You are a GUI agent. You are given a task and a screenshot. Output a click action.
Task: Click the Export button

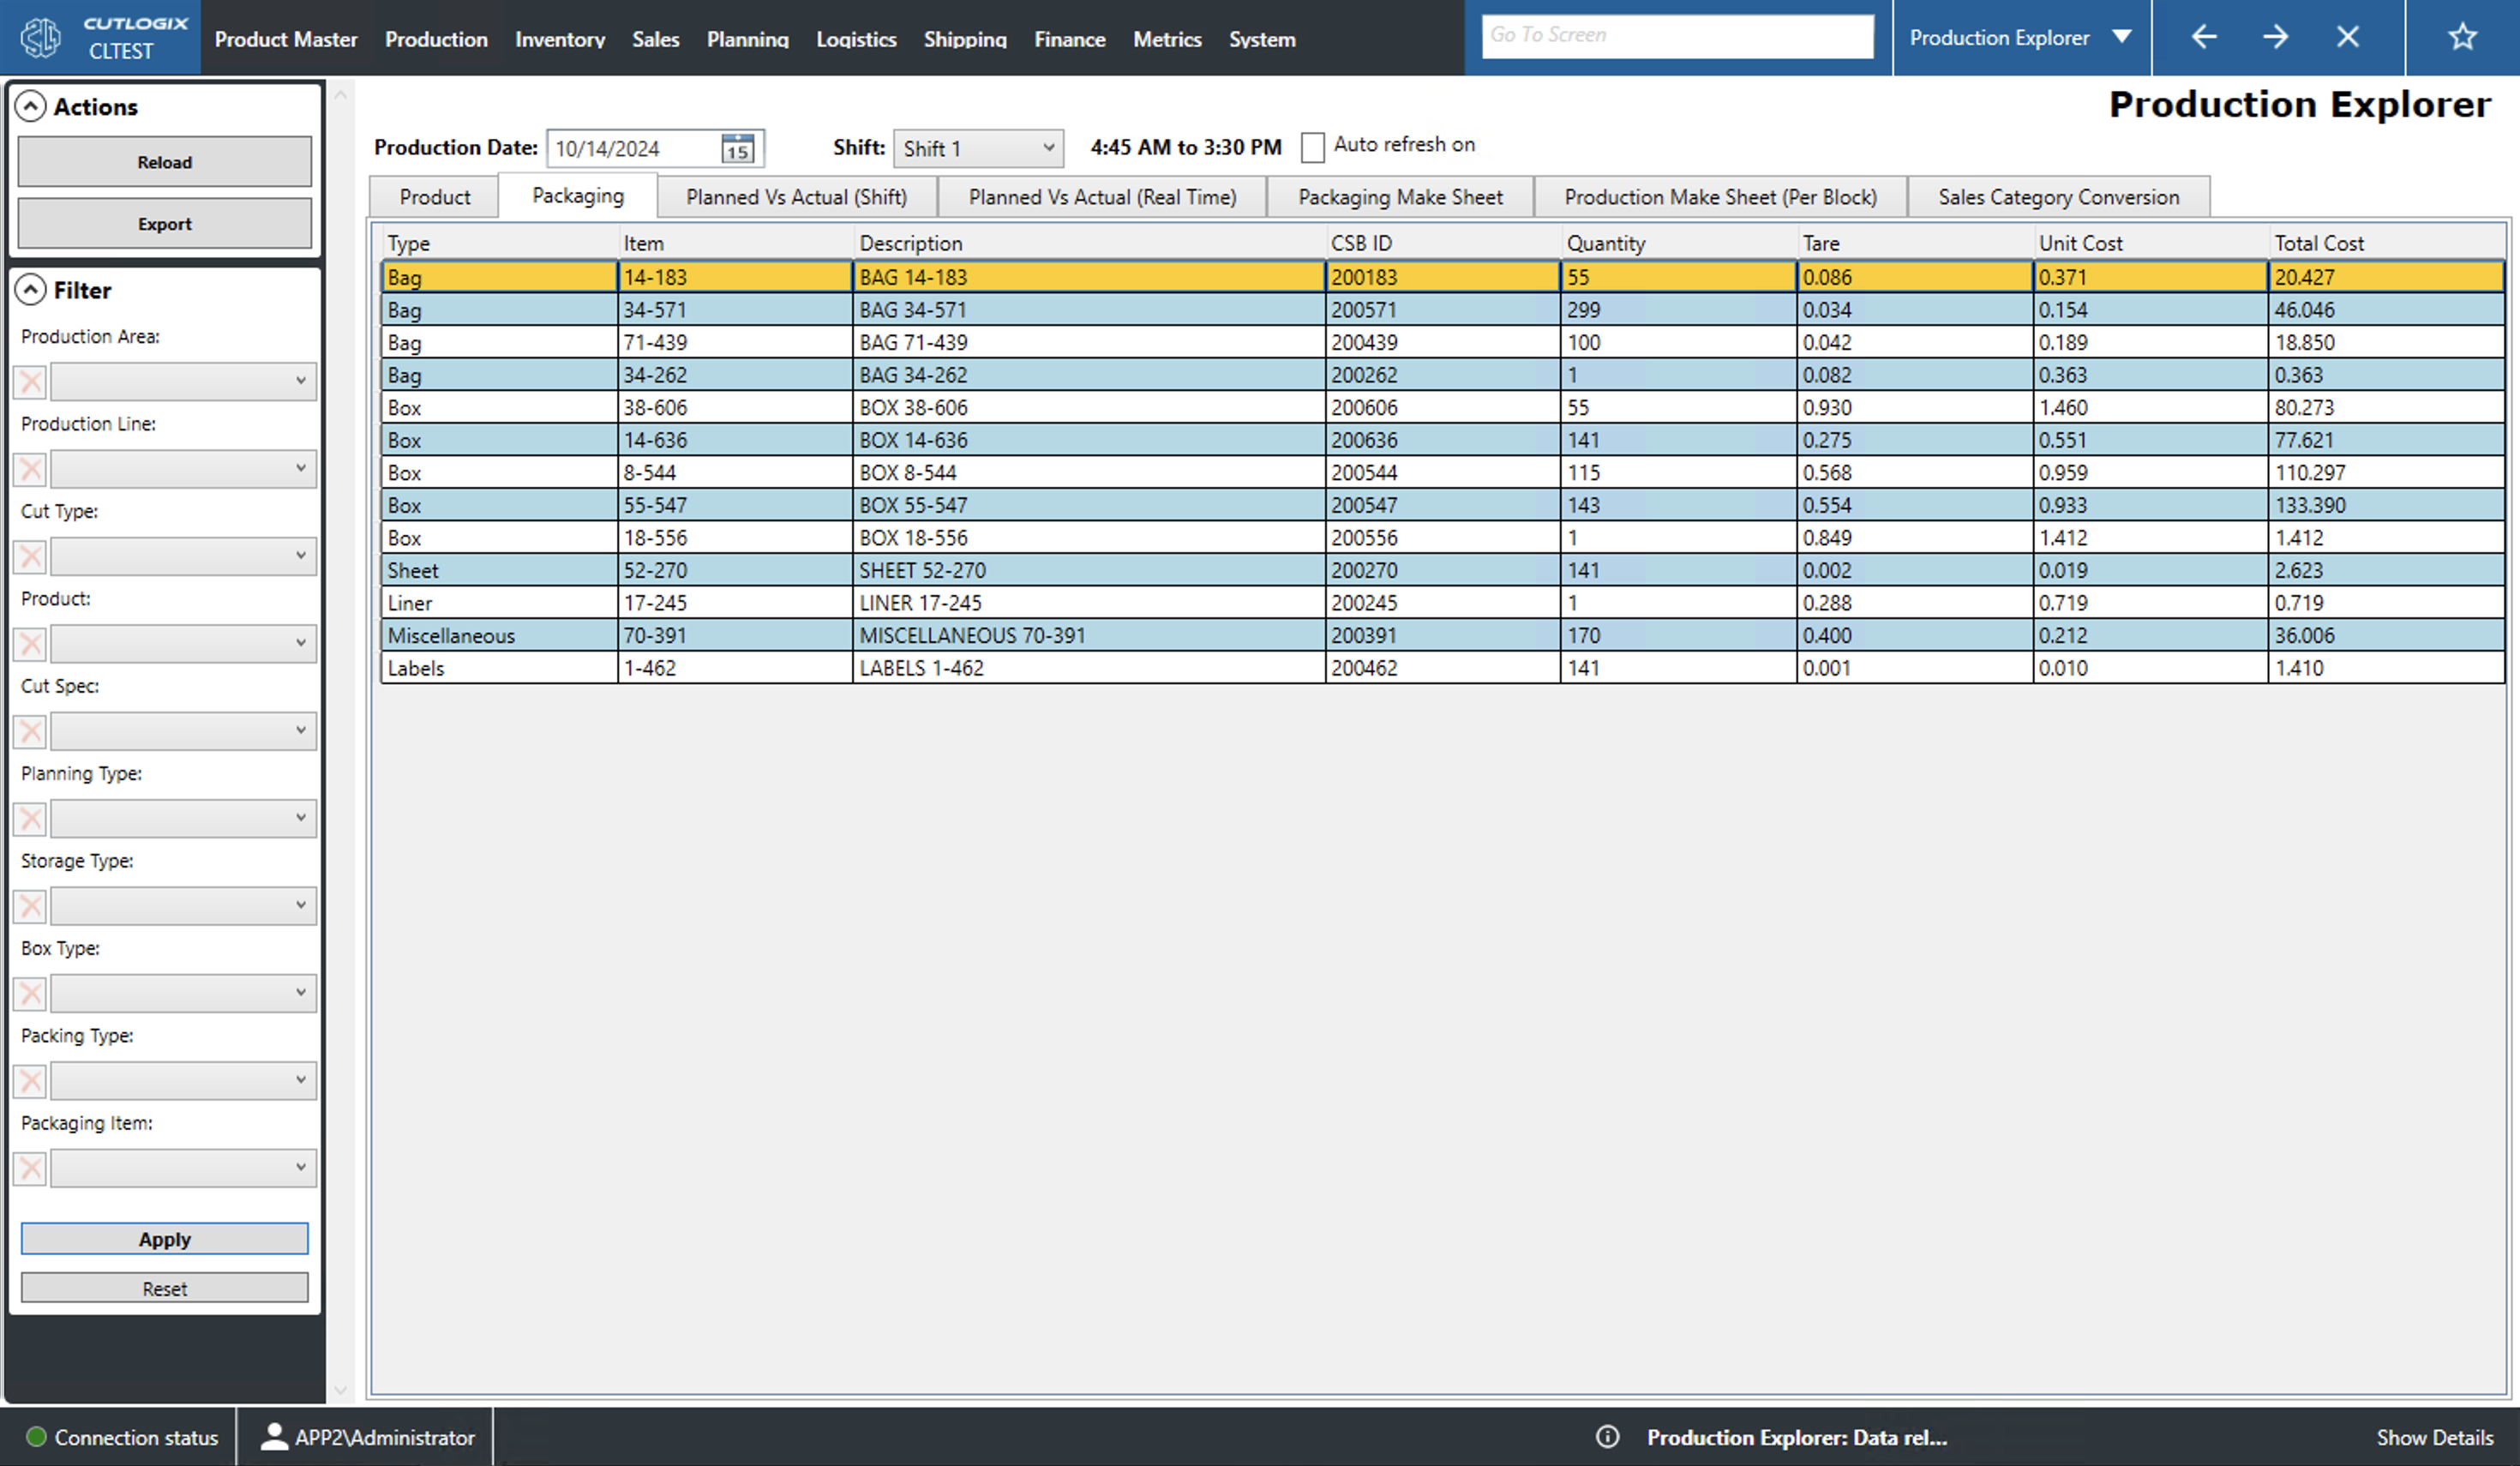164,224
